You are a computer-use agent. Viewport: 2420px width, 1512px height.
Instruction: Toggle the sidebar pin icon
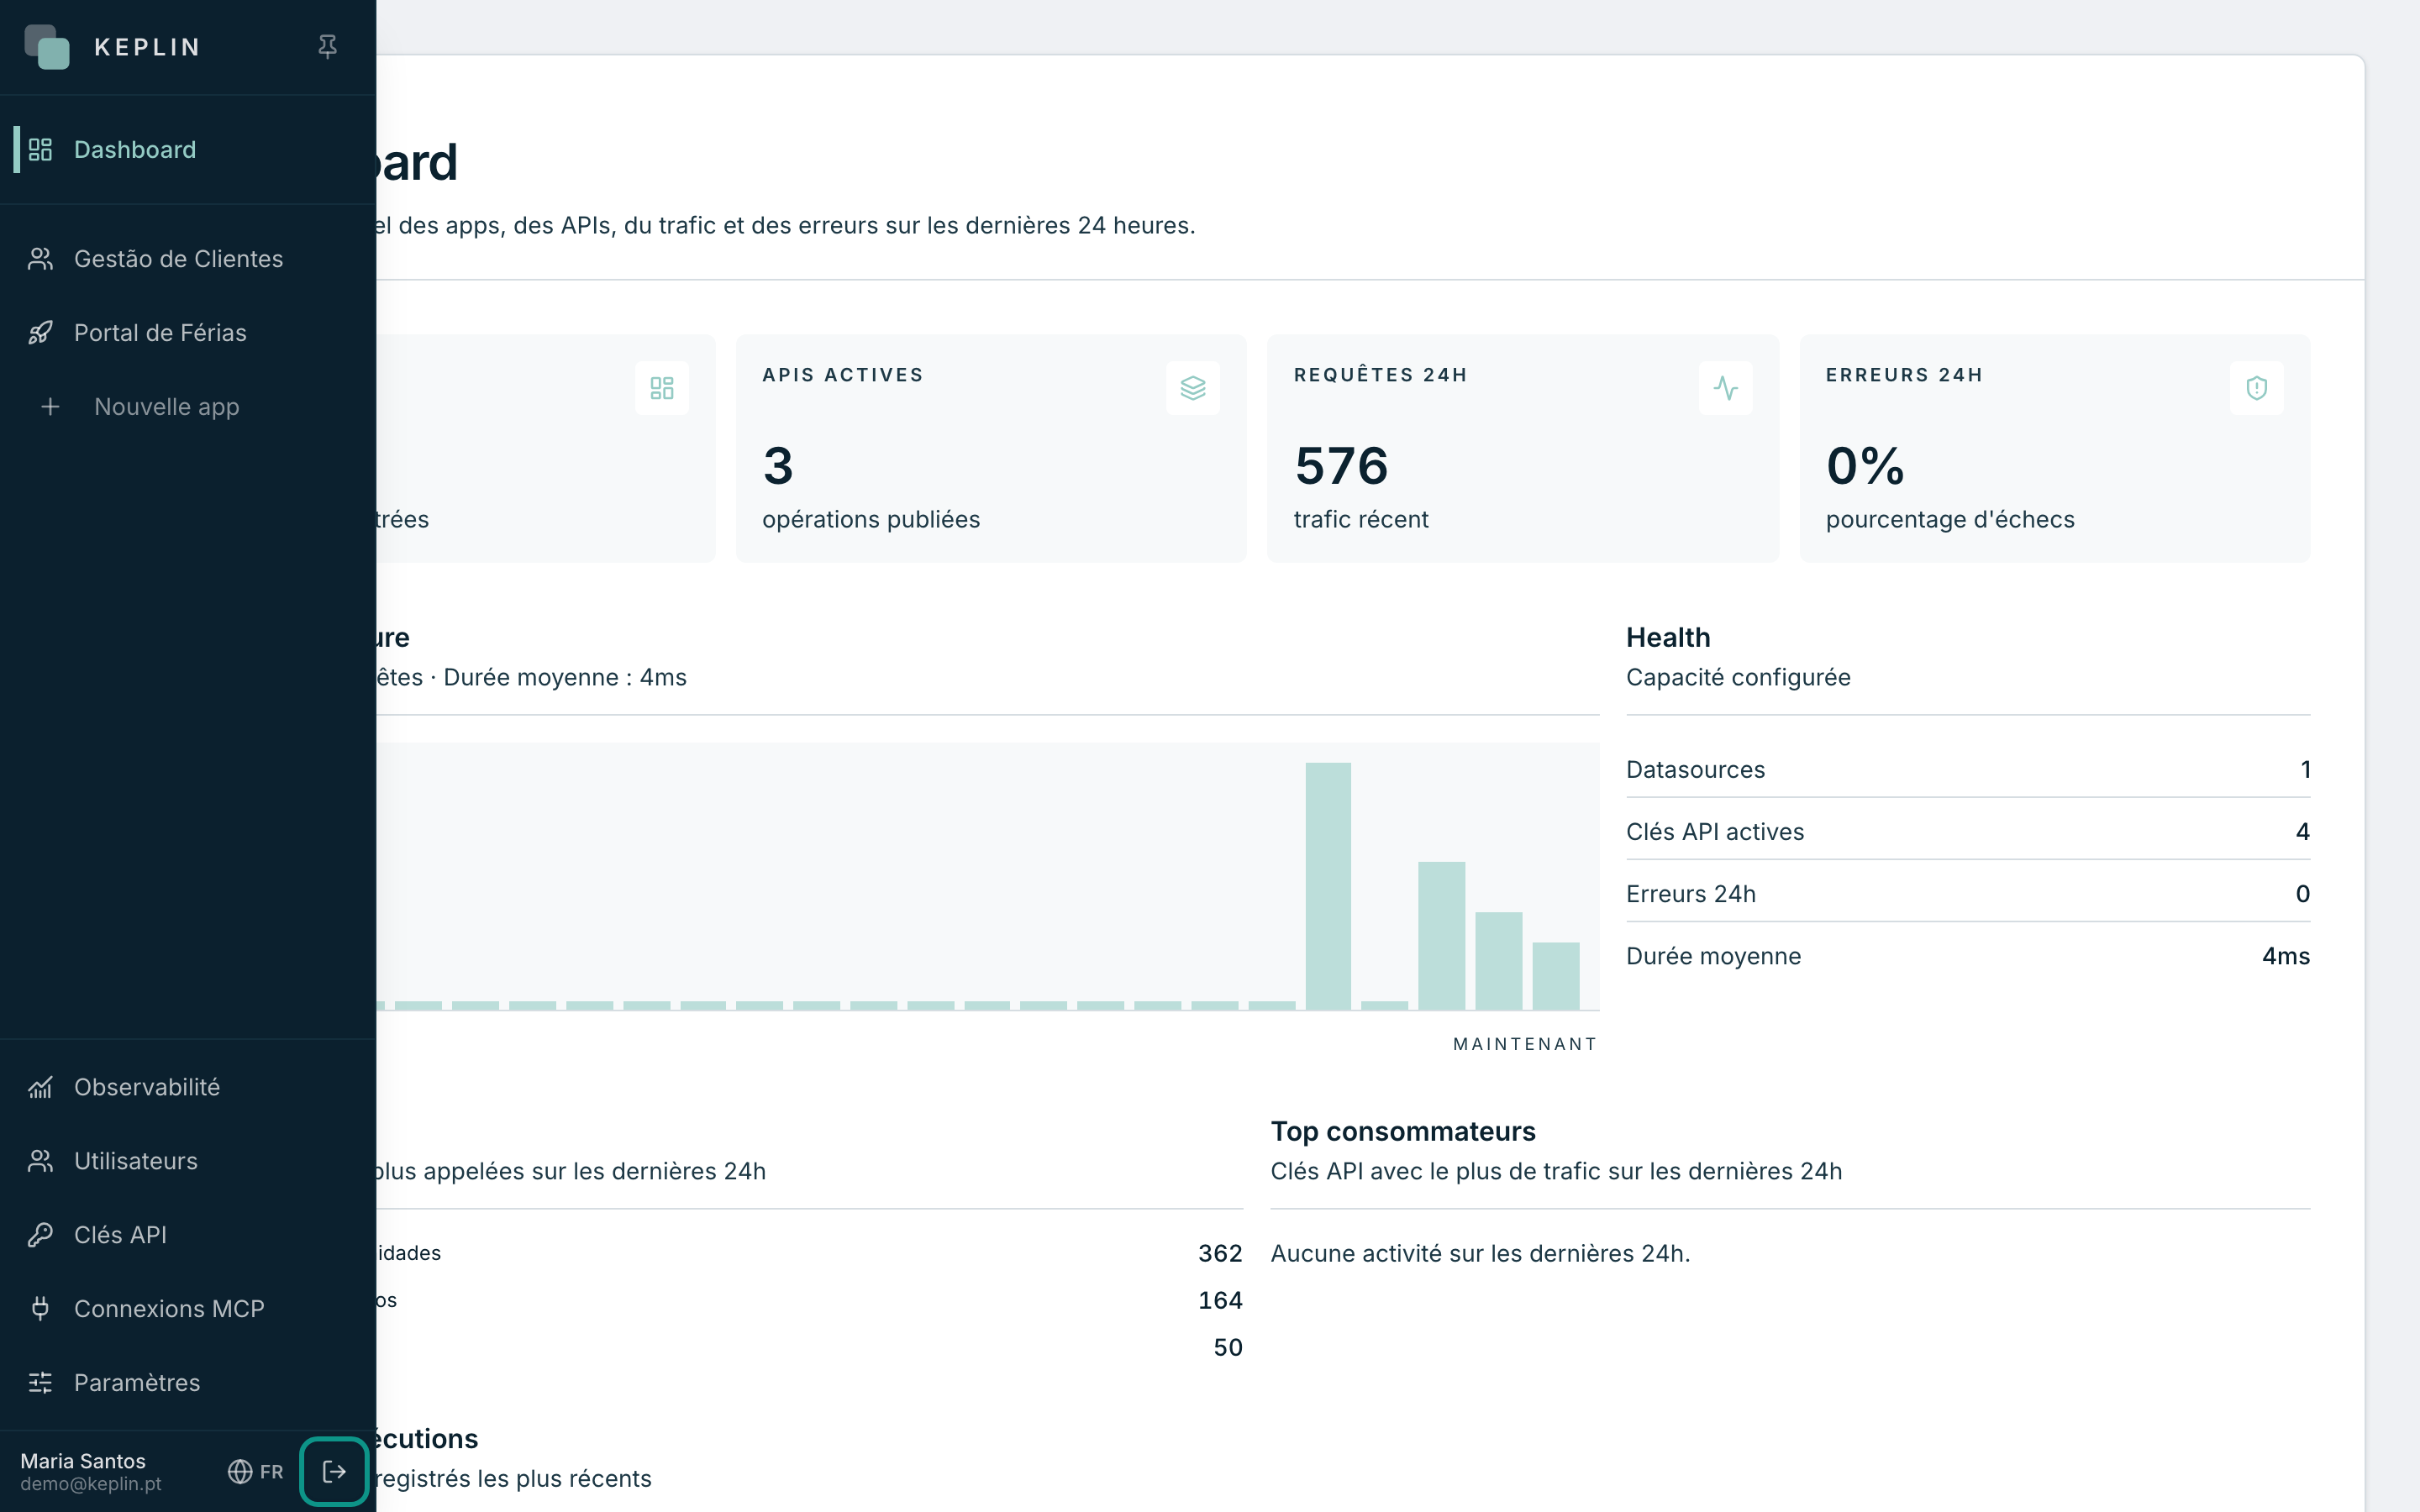[327, 47]
